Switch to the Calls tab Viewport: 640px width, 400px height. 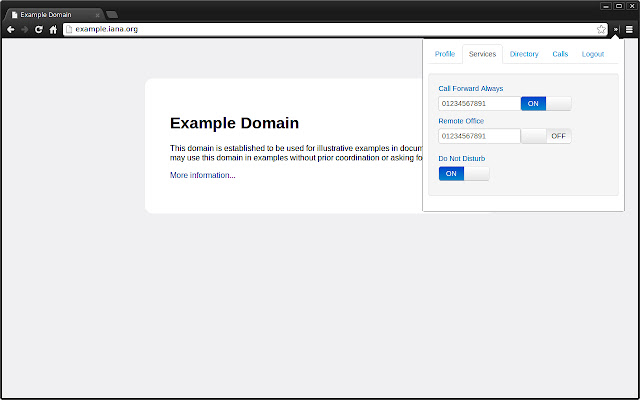(560, 54)
